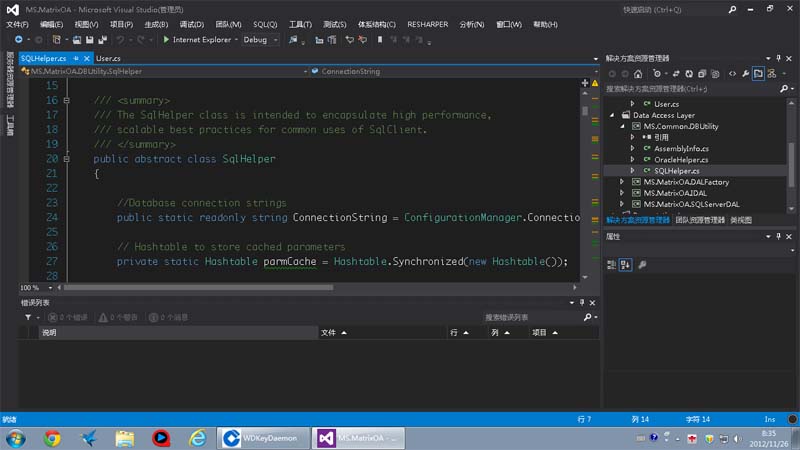Collapse the Data Access Layer folder
This screenshot has width=800, height=450.
tap(612, 115)
